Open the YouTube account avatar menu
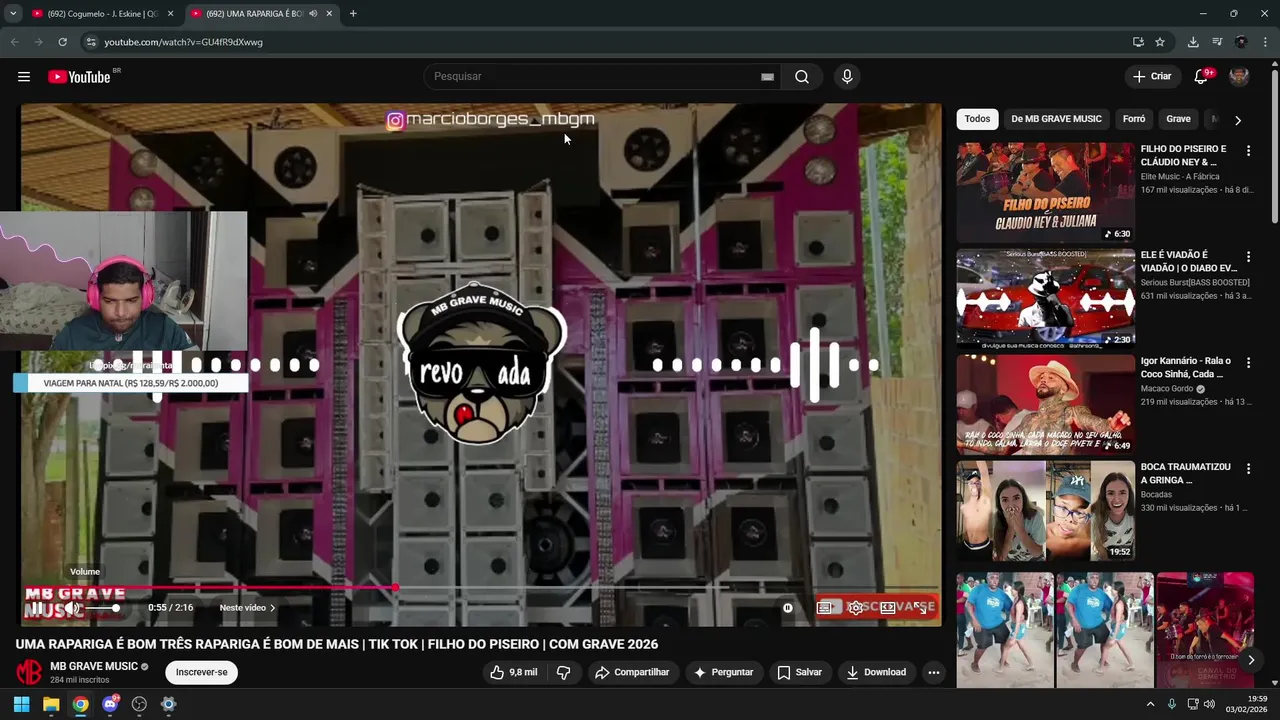1280x720 pixels. point(1239,77)
